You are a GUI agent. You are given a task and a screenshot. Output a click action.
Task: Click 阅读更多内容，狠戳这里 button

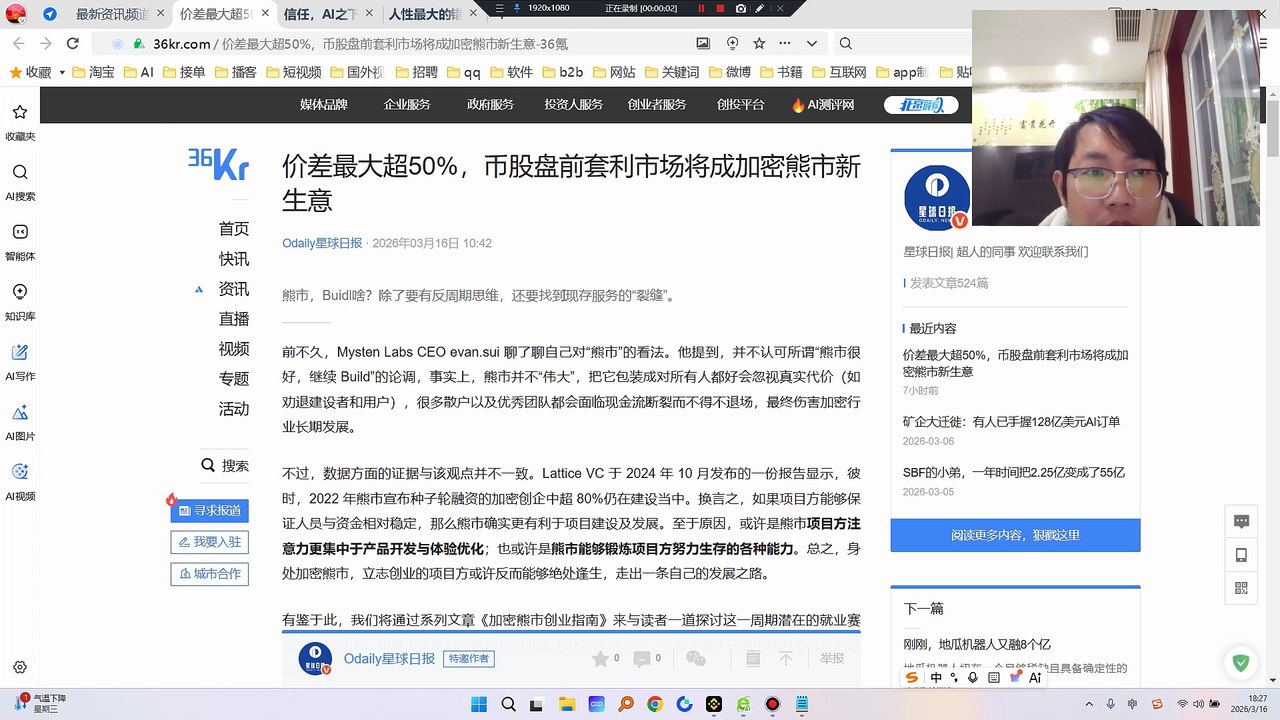click(x=1015, y=535)
